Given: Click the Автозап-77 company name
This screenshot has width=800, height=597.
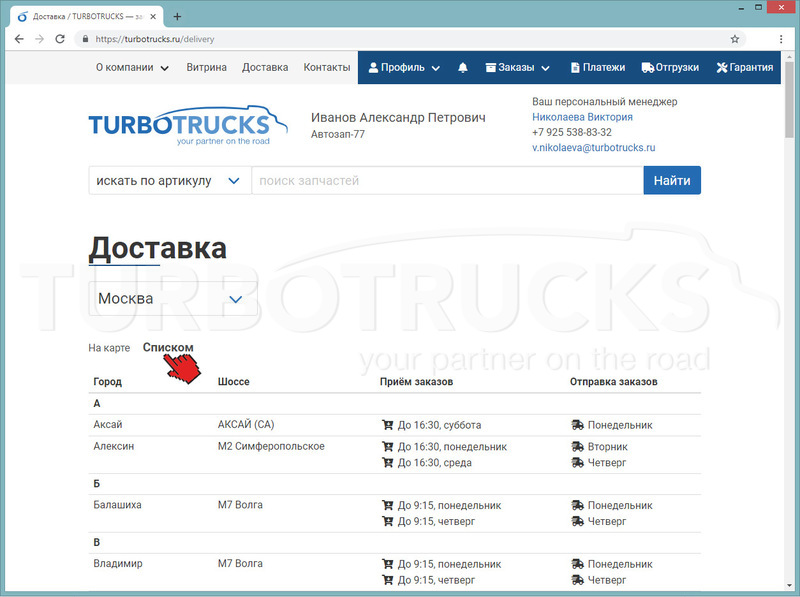Looking at the screenshot, I should [338, 134].
